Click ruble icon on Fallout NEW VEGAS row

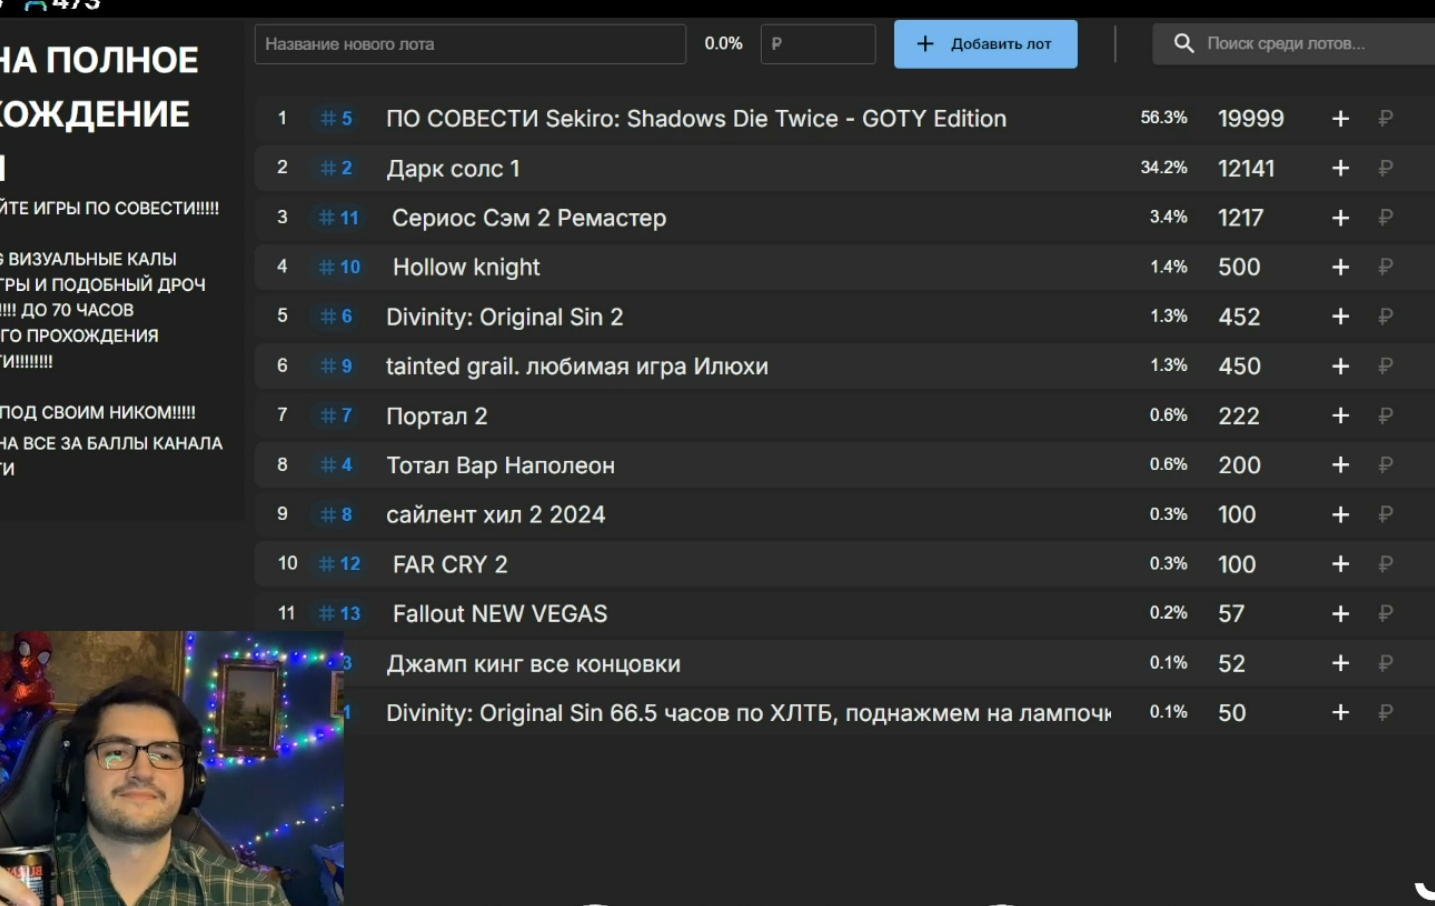pyautogui.click(x=1385, y=613)
